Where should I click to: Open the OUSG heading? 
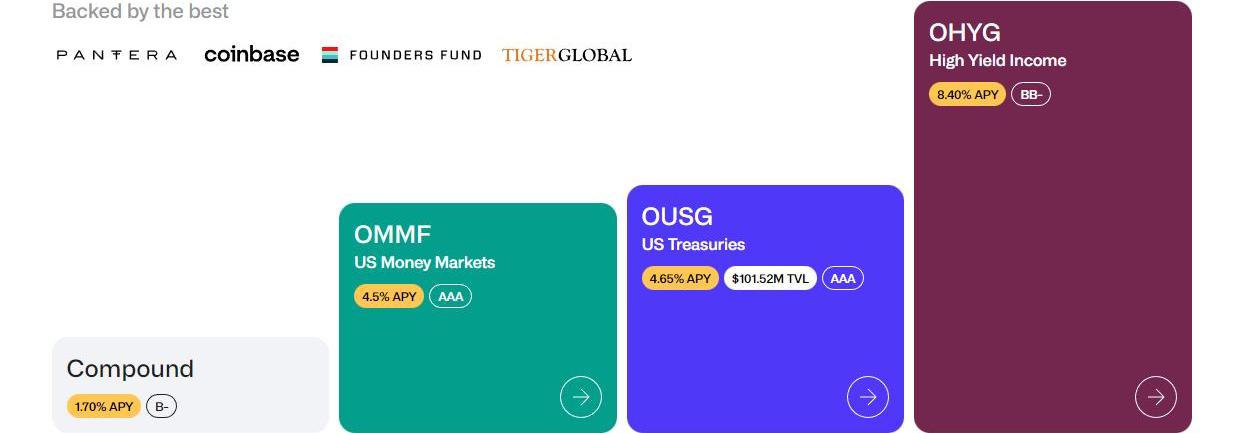[x=677, y=216]
